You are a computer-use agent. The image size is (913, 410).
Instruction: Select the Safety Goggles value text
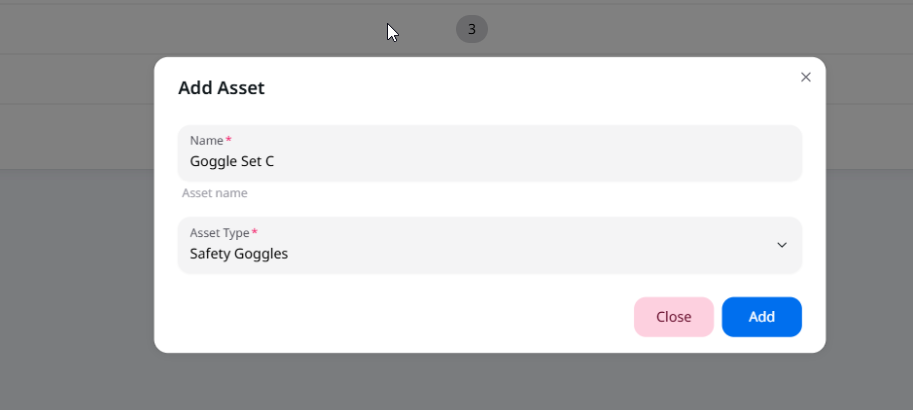coord(239,254)
